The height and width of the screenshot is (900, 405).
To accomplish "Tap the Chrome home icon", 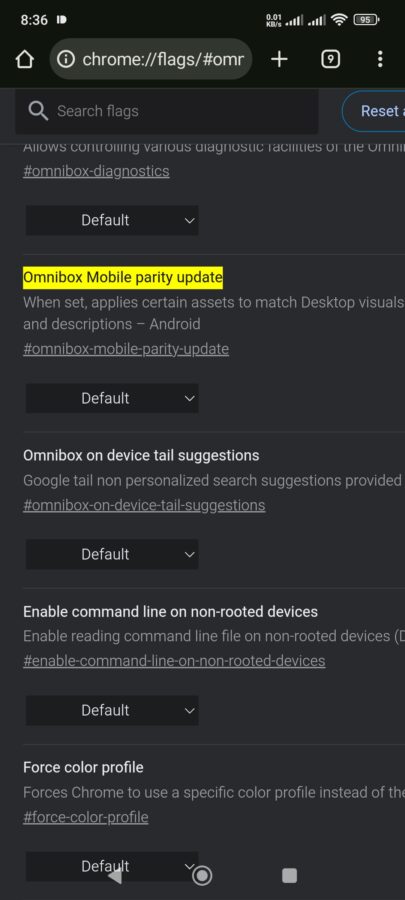I will 24,59.
